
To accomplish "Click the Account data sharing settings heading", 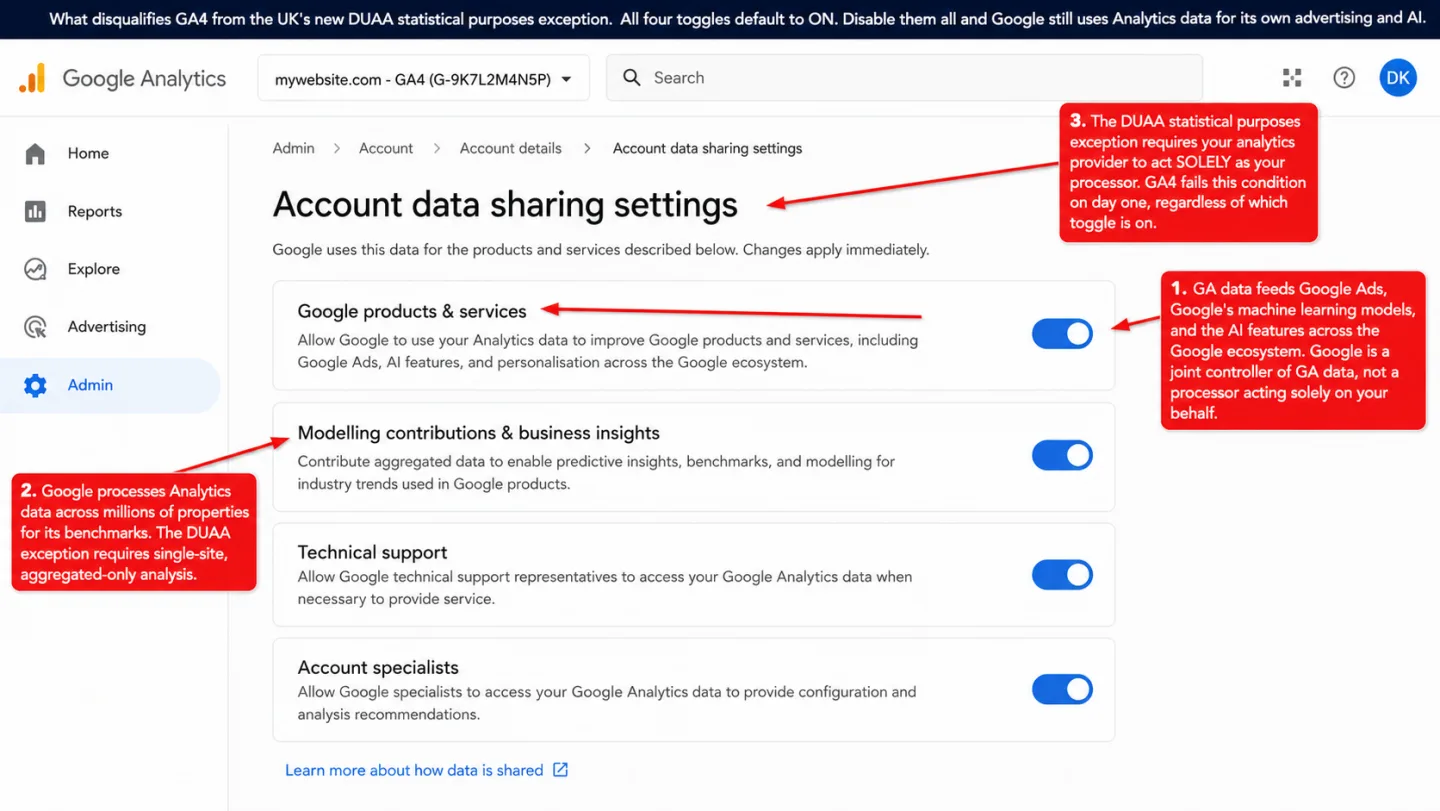I will [505, 204].
